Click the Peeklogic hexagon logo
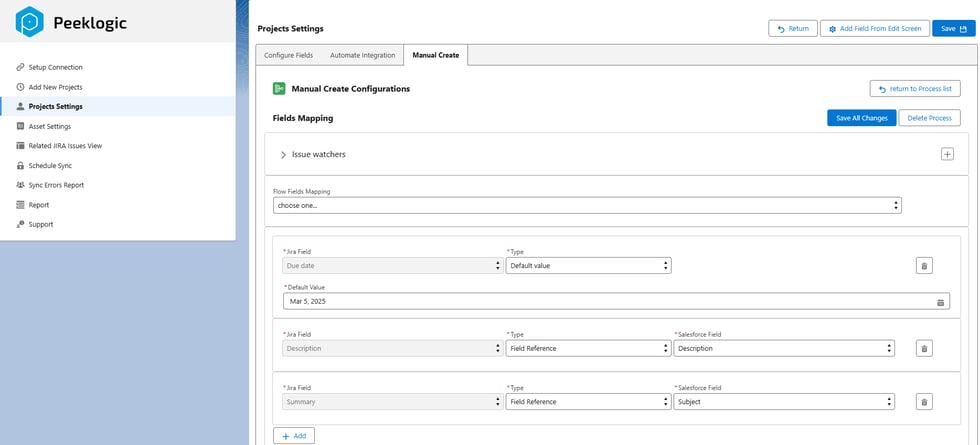 [29, 22]
